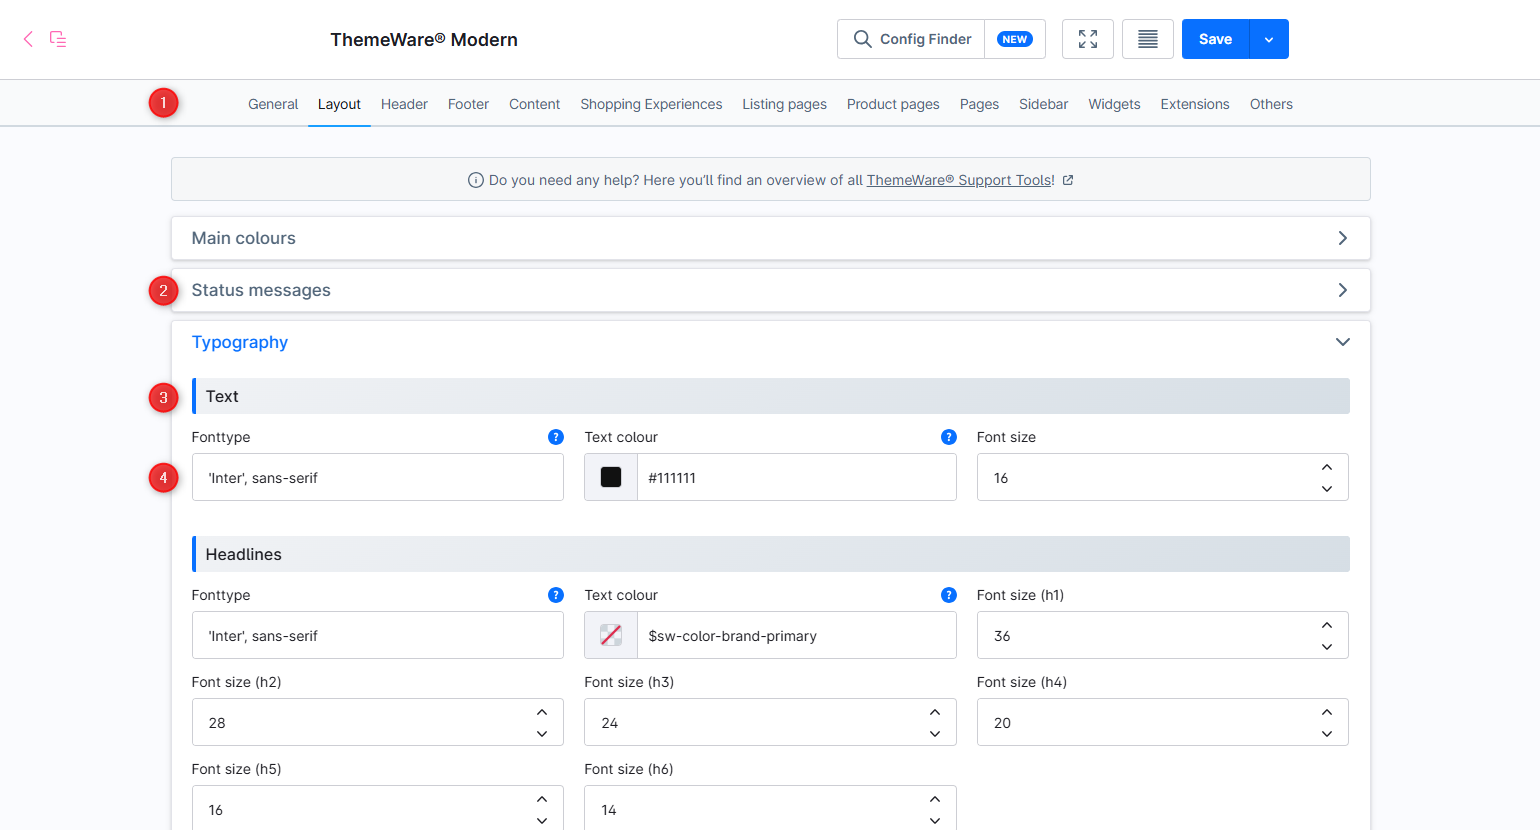The height and width of the screenshot is (830, 1540).
Task: Switch to the General tab
Action: 273,104
